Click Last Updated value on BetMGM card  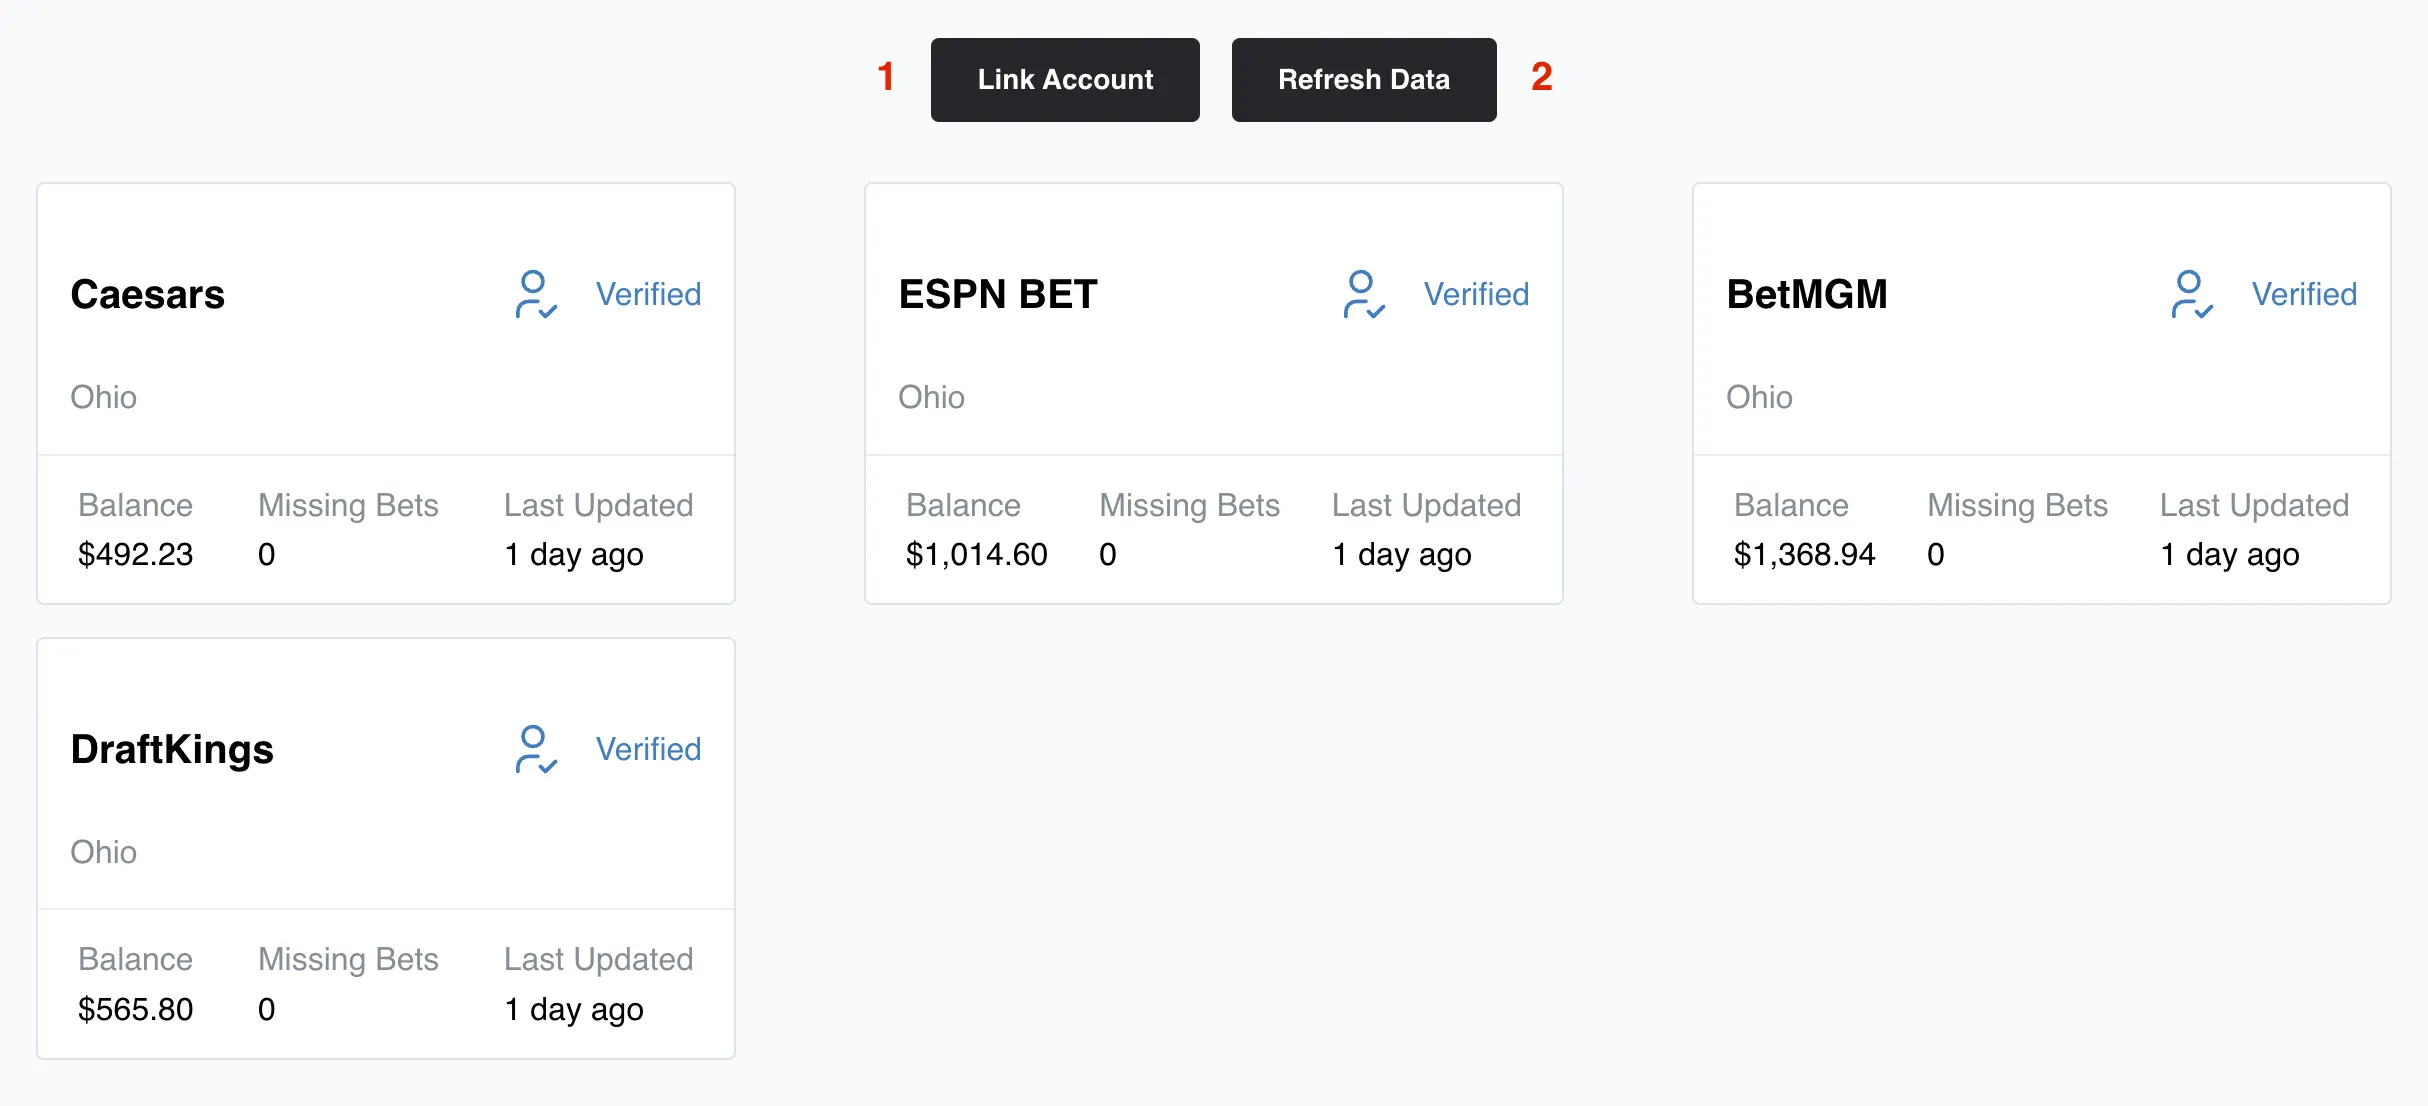point(2229,554)
